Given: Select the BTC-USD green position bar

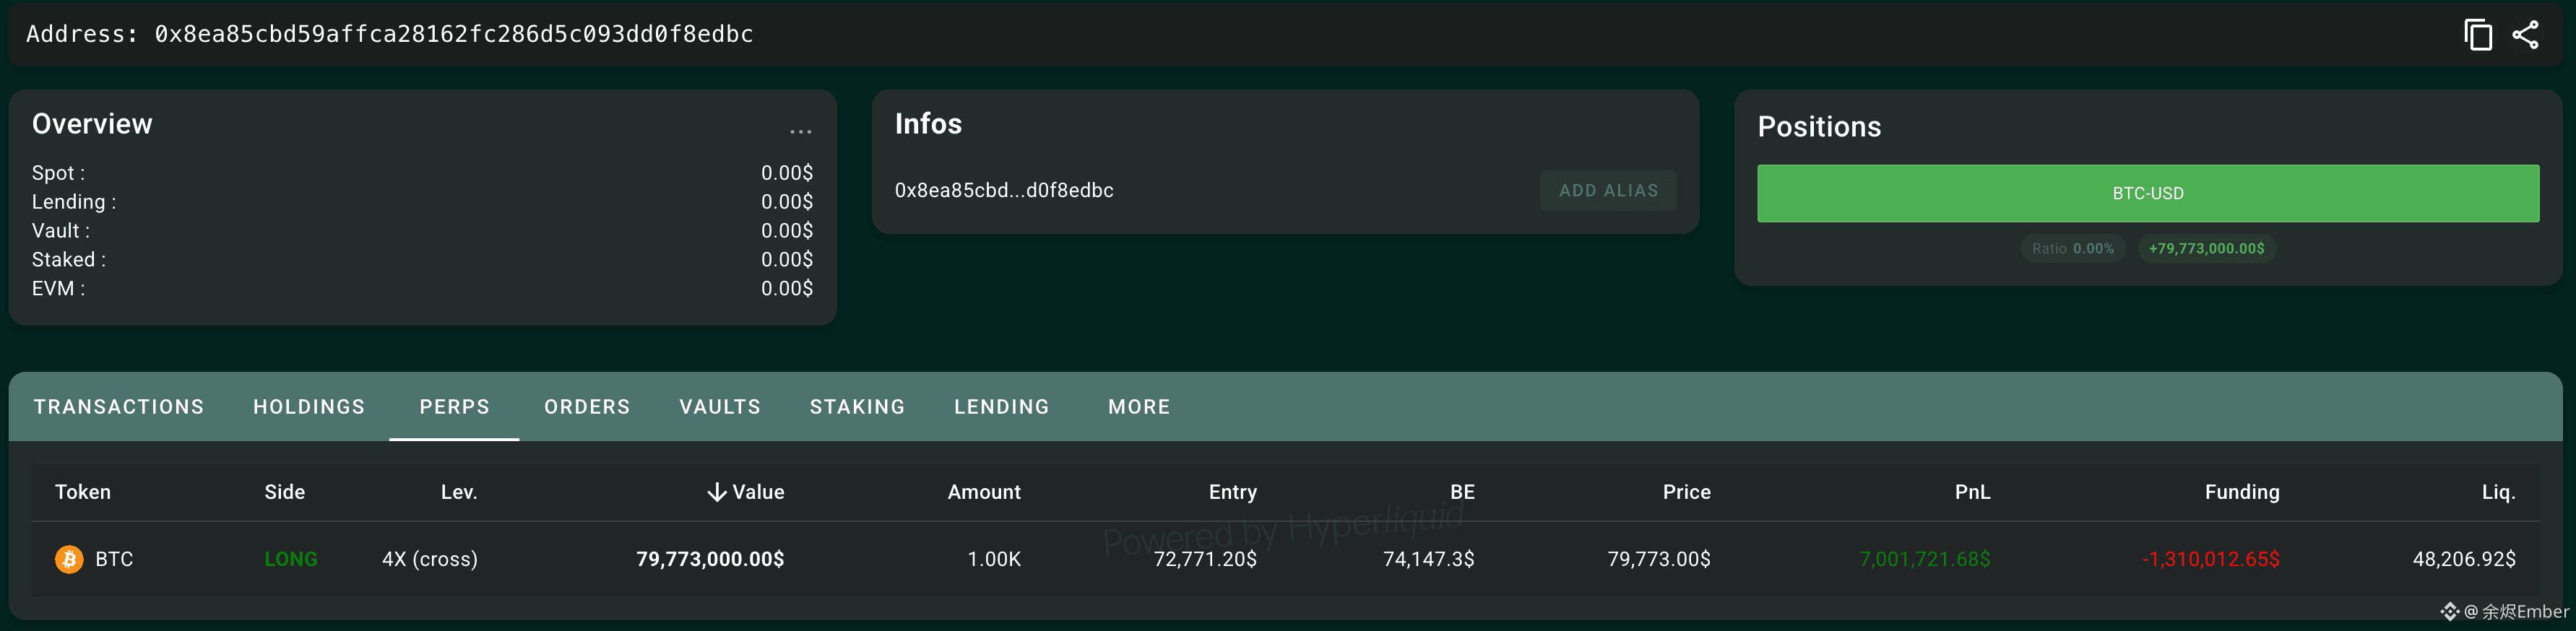Looking at the screenshot, I should (x=2148, y=193).
